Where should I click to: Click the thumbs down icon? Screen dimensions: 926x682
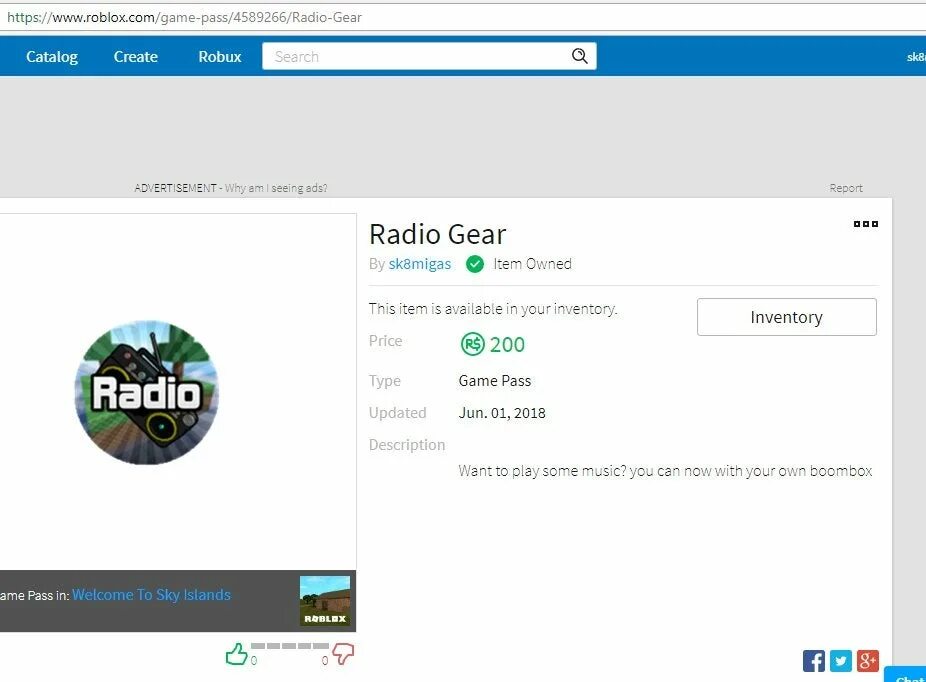coord(343,654)
